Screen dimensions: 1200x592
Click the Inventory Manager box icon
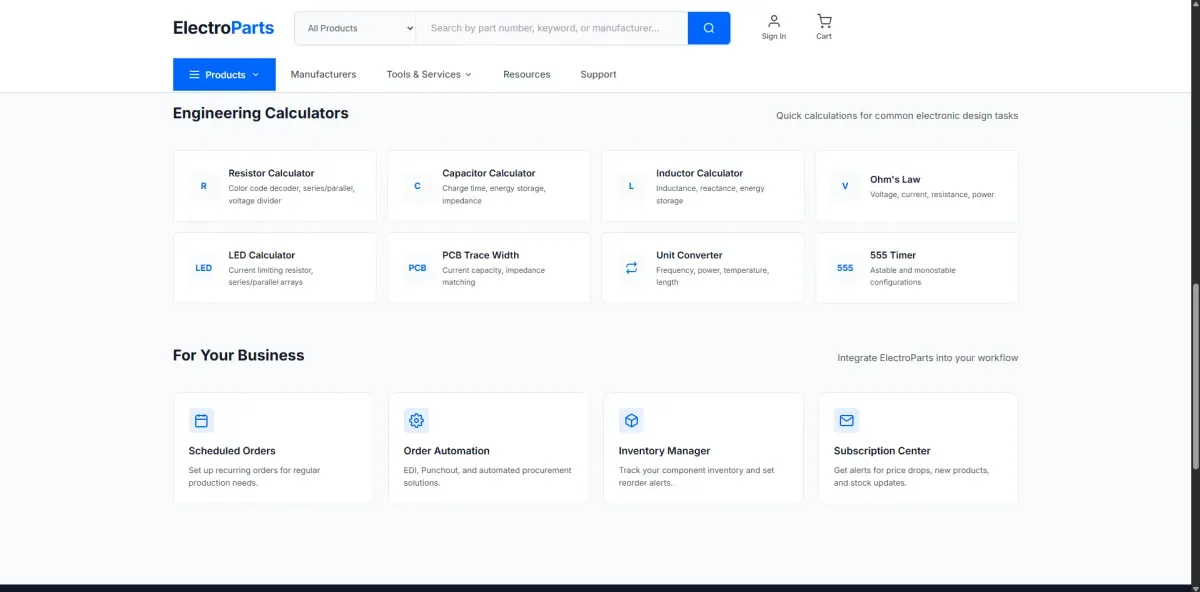(x=631, y=421)
